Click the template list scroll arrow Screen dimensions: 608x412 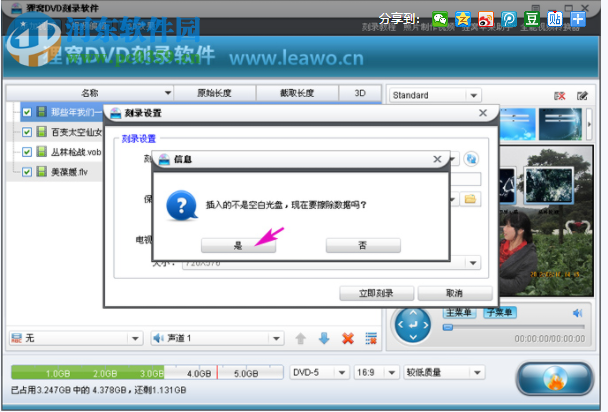click(589, 124)
